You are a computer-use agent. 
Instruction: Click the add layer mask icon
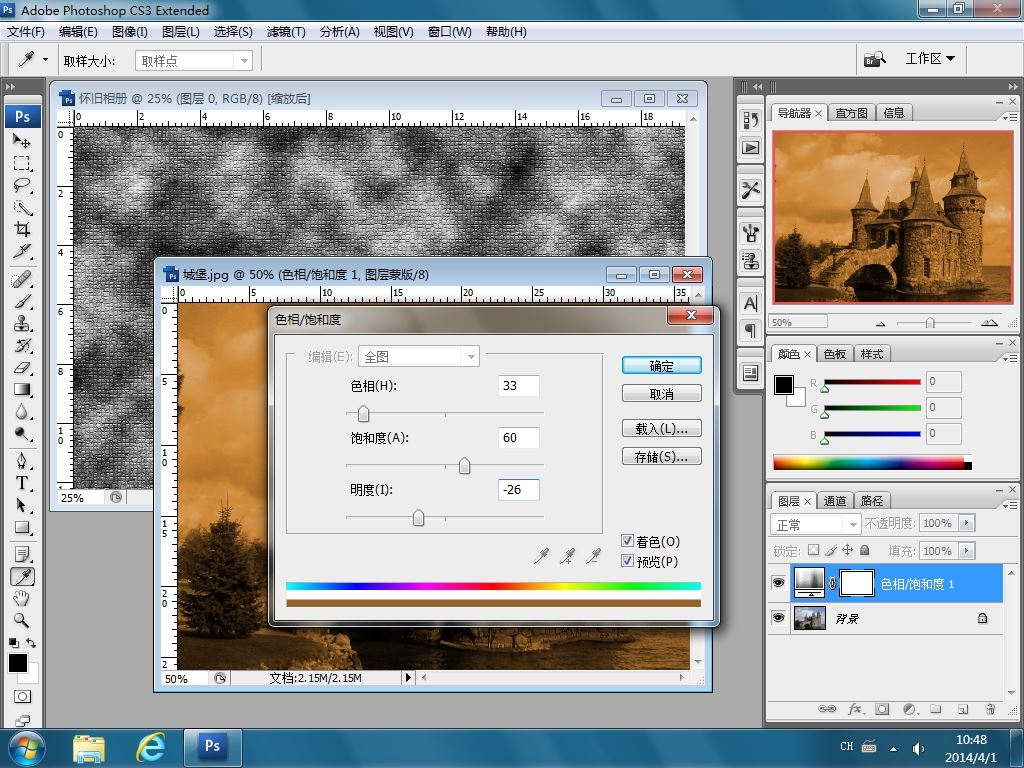point(882,709)
